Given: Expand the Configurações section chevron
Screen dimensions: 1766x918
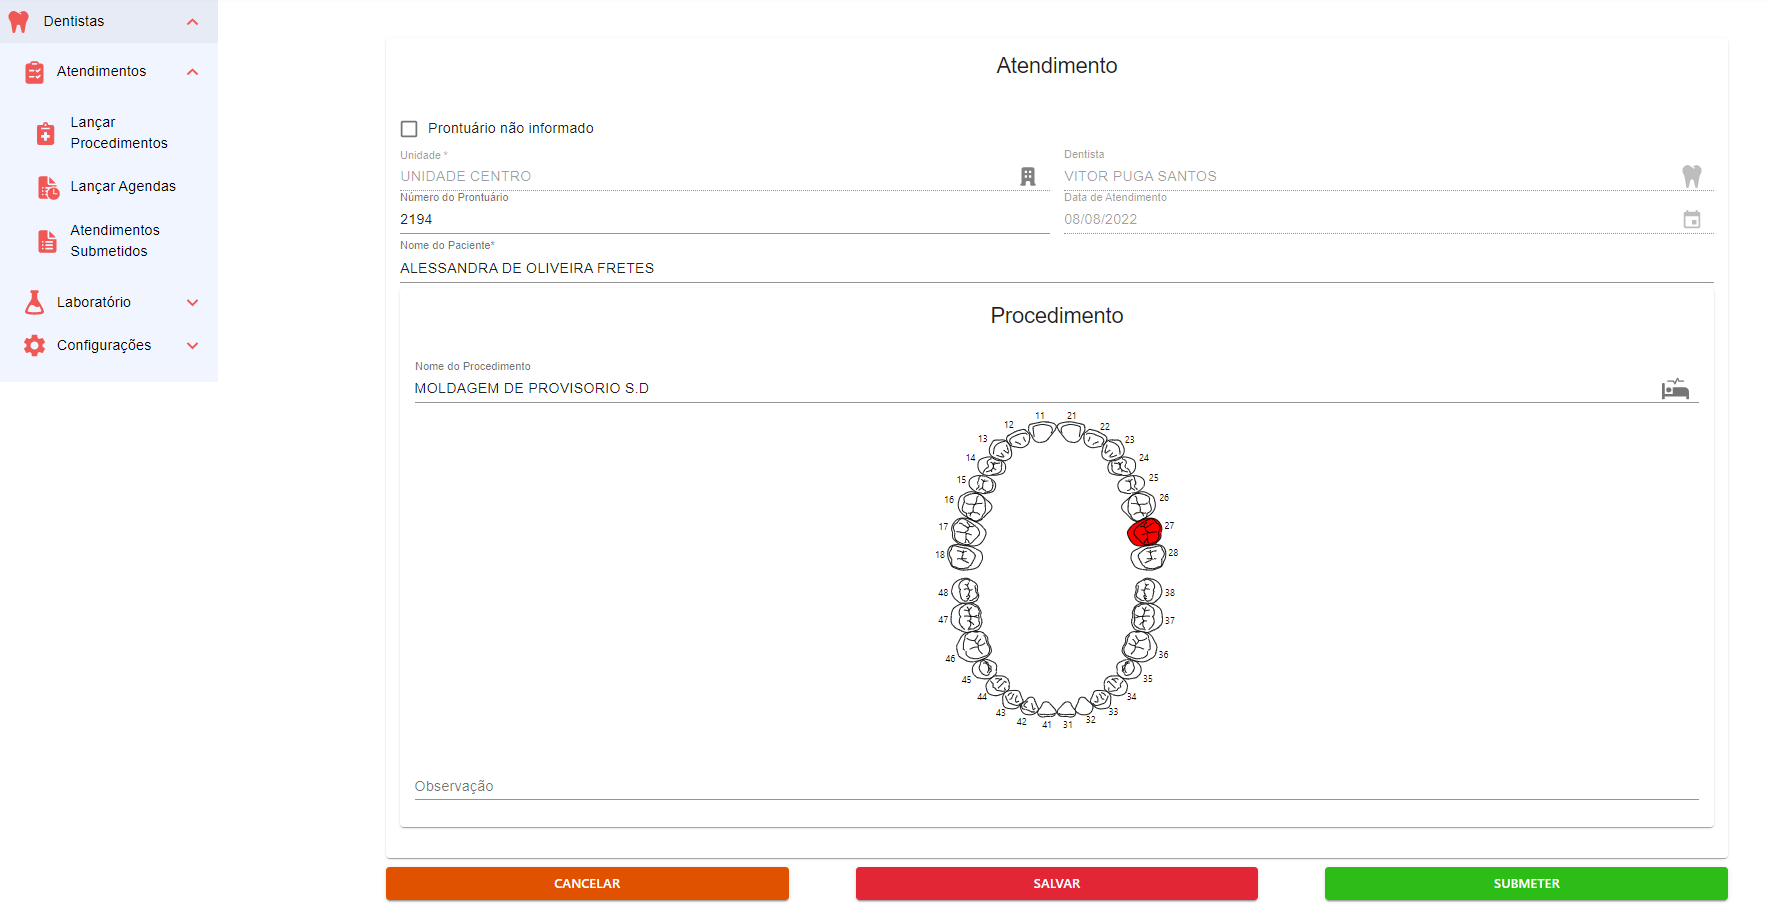Looking at the screenshot, I should tap(192, 346).
